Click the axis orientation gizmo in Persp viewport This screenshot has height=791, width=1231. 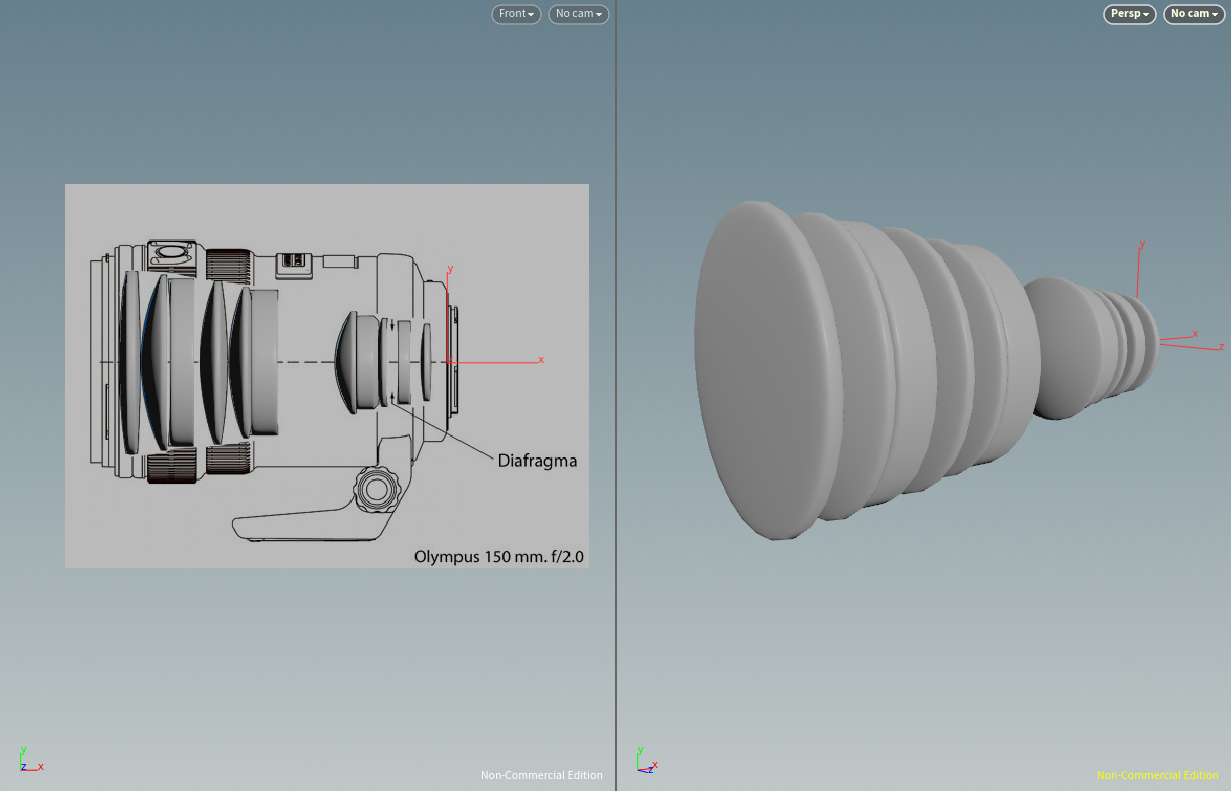pyautogui.click(x=646, y=762)
